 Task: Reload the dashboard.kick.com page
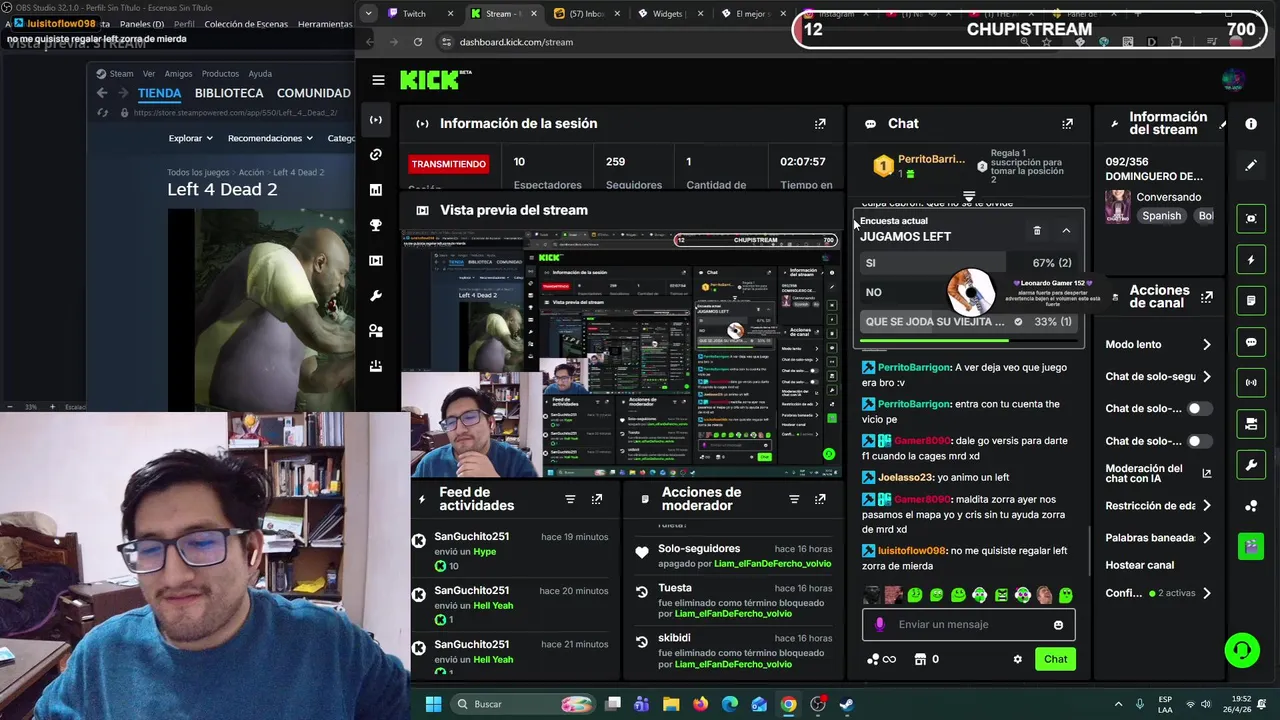pyautogui.click(x=418, y=42)
